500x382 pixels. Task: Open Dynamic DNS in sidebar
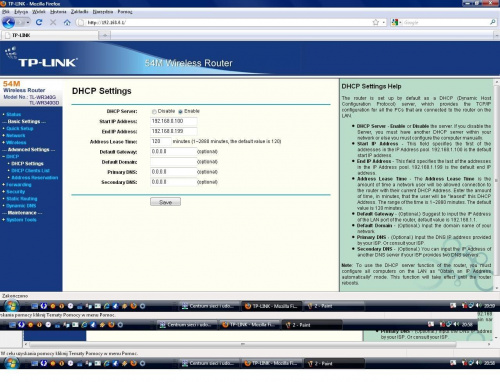coord(21,206)
